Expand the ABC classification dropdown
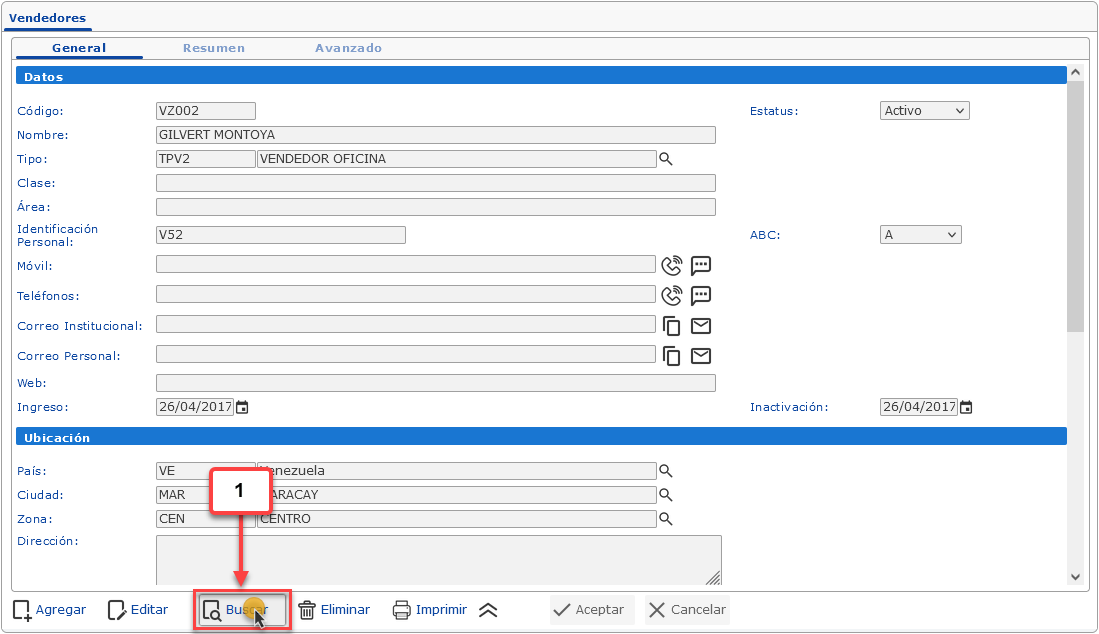The image size is (1099, 634). 920,235
